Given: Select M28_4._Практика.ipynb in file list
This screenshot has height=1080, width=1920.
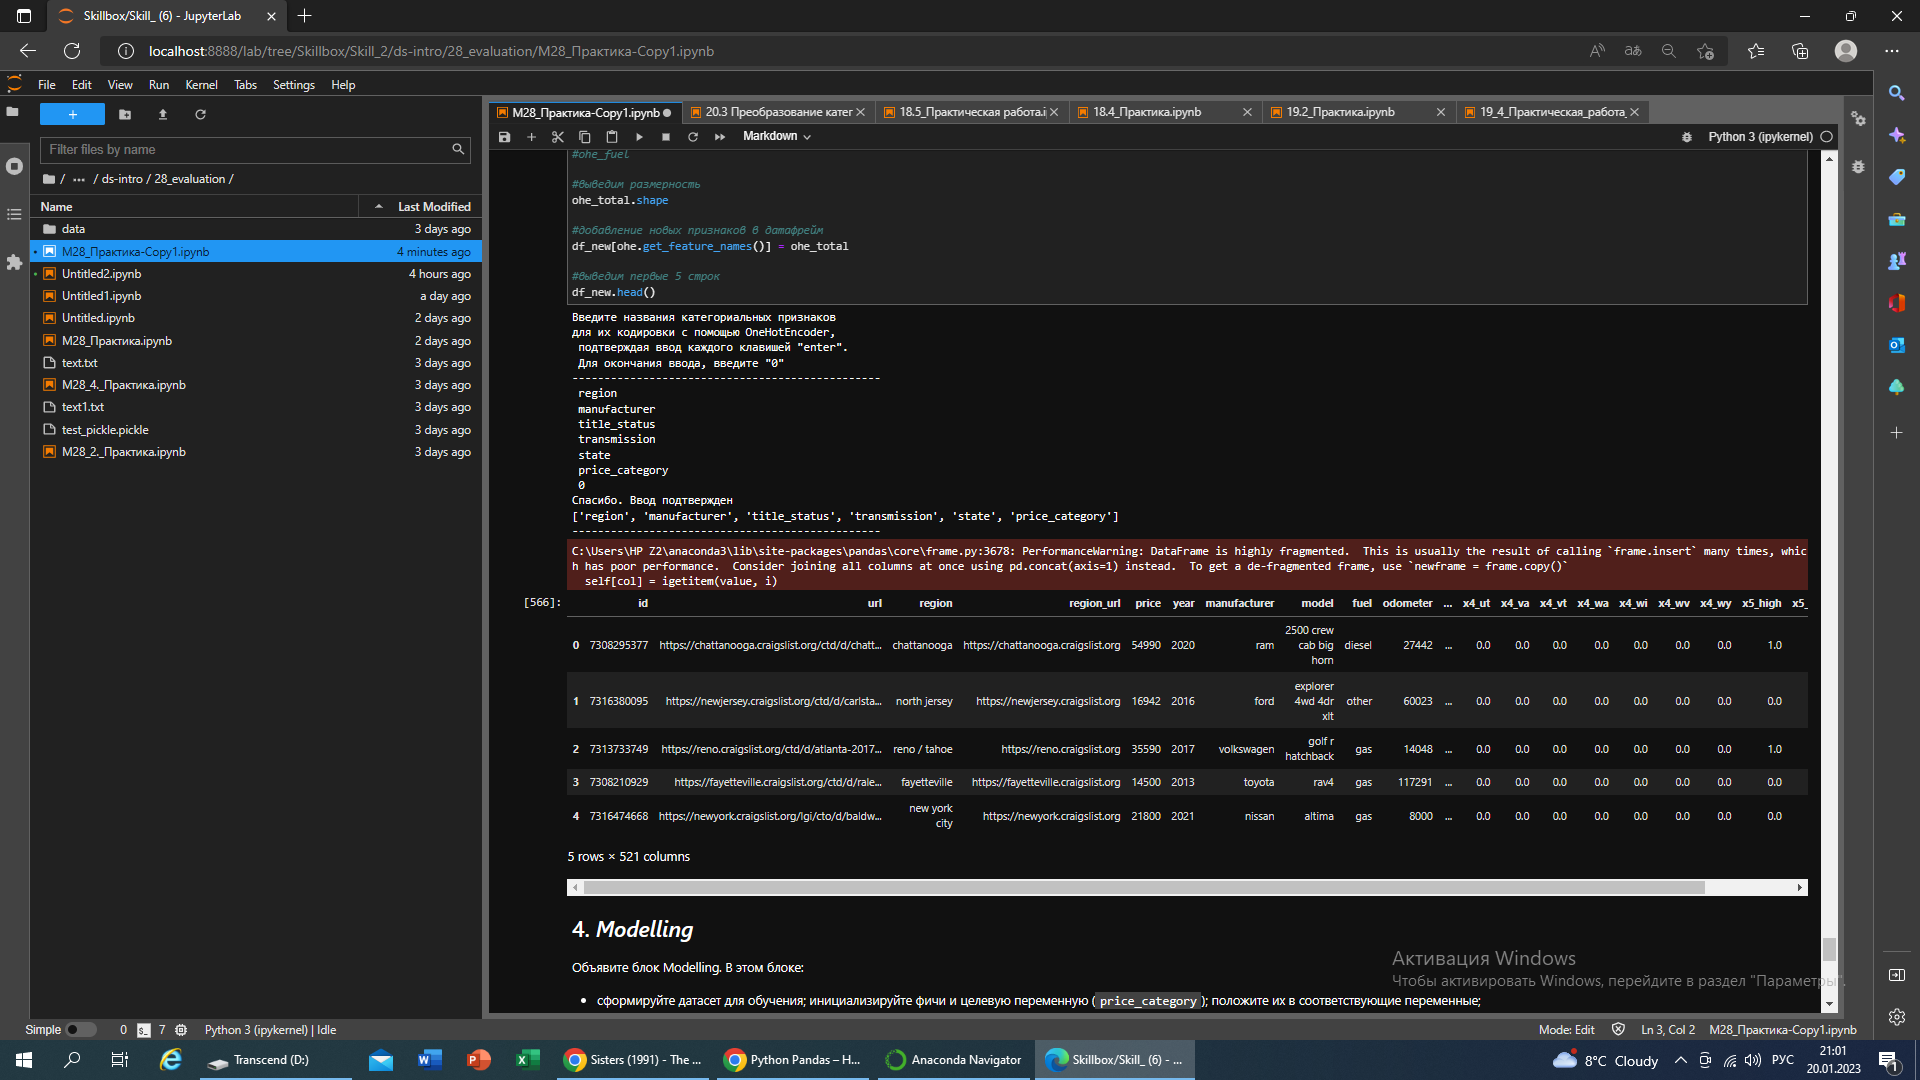Looking at the screenshot, I should [256, 385].
